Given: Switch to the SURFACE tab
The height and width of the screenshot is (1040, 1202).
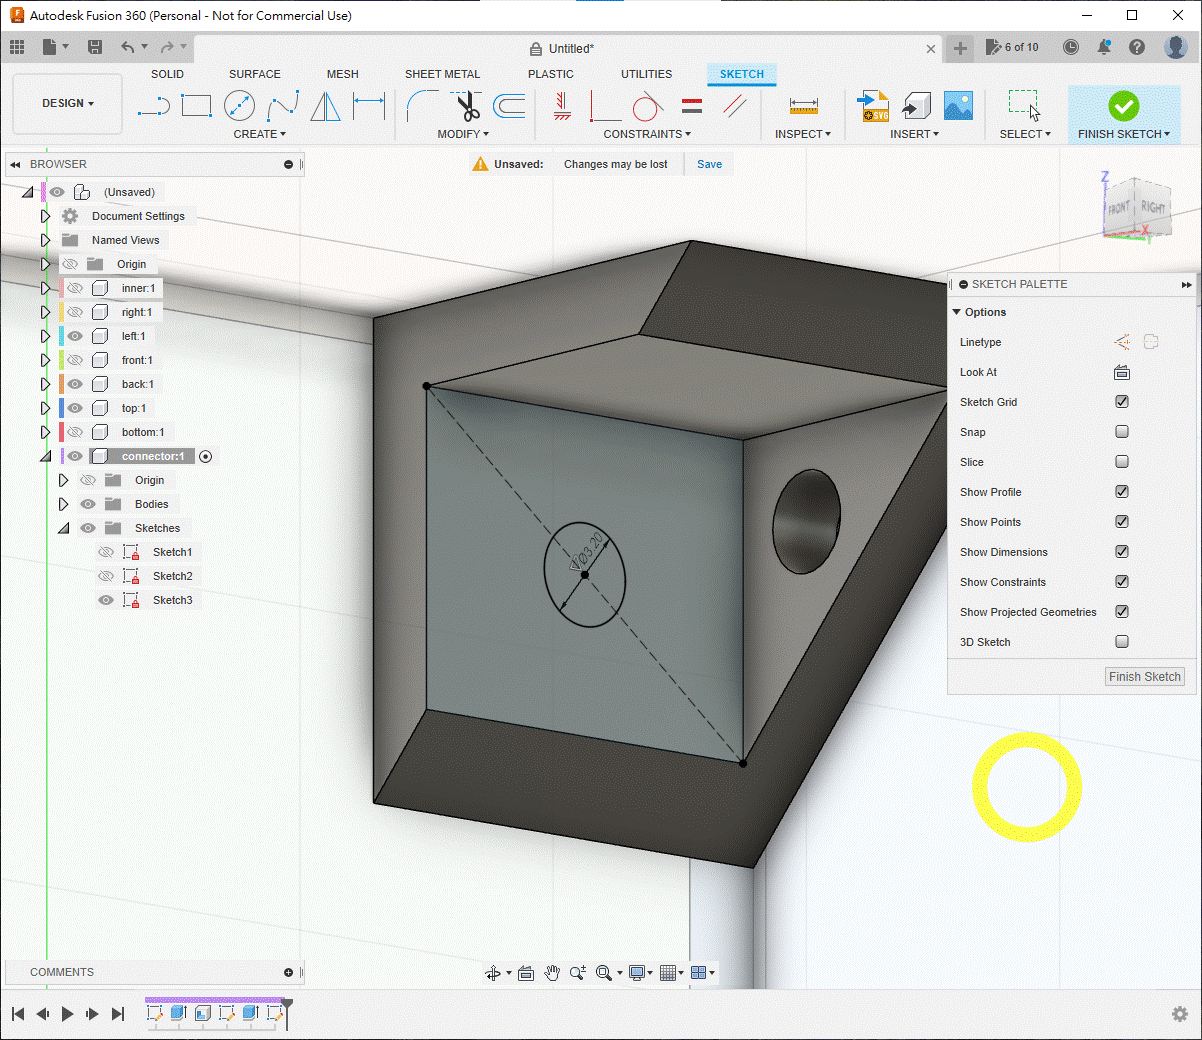Looking at the screenshot, I should [x=254, y=74].
